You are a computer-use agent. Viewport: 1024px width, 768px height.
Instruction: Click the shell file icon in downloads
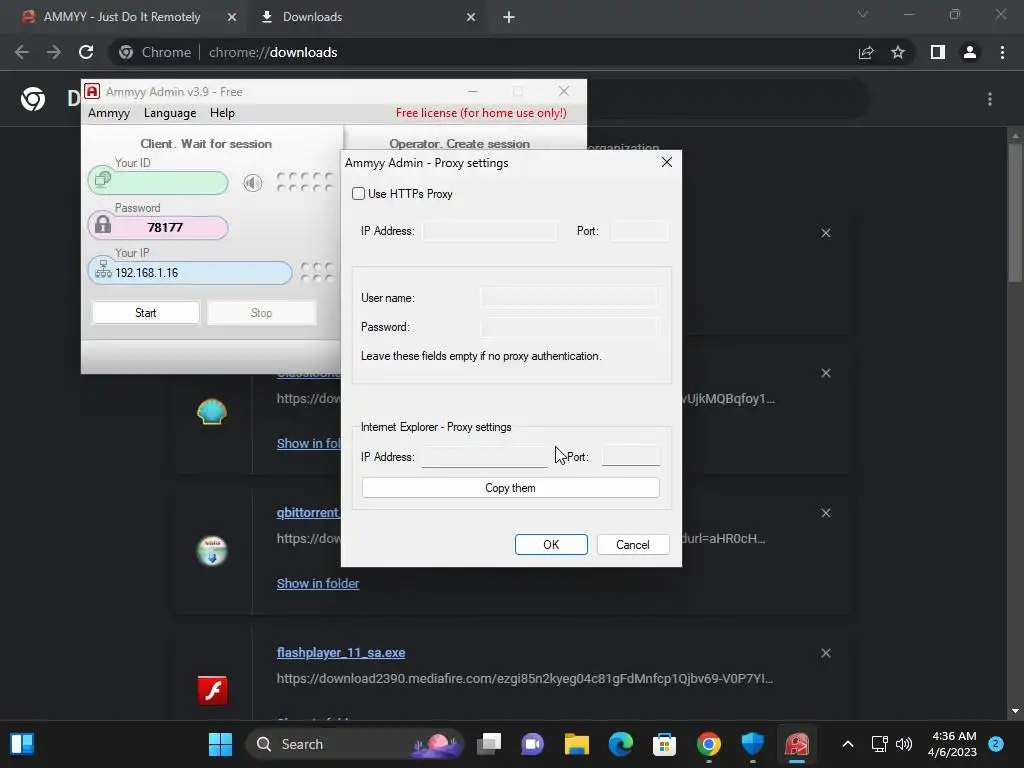coord(212,411)
